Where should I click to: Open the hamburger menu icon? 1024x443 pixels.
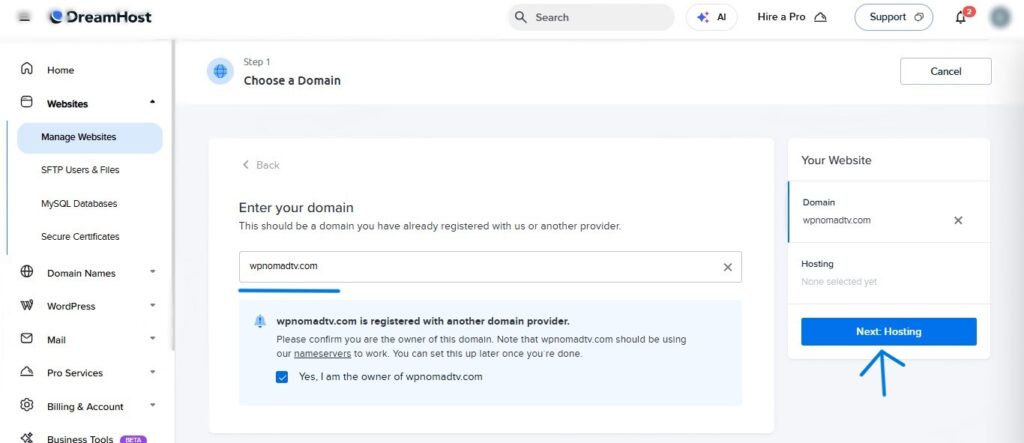pos(24,18)
